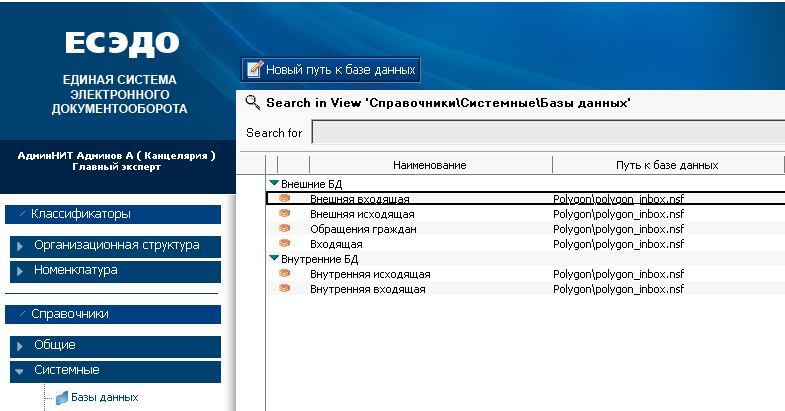
Task: Click the ЕСЭДО logo
Action: point(122,44)
